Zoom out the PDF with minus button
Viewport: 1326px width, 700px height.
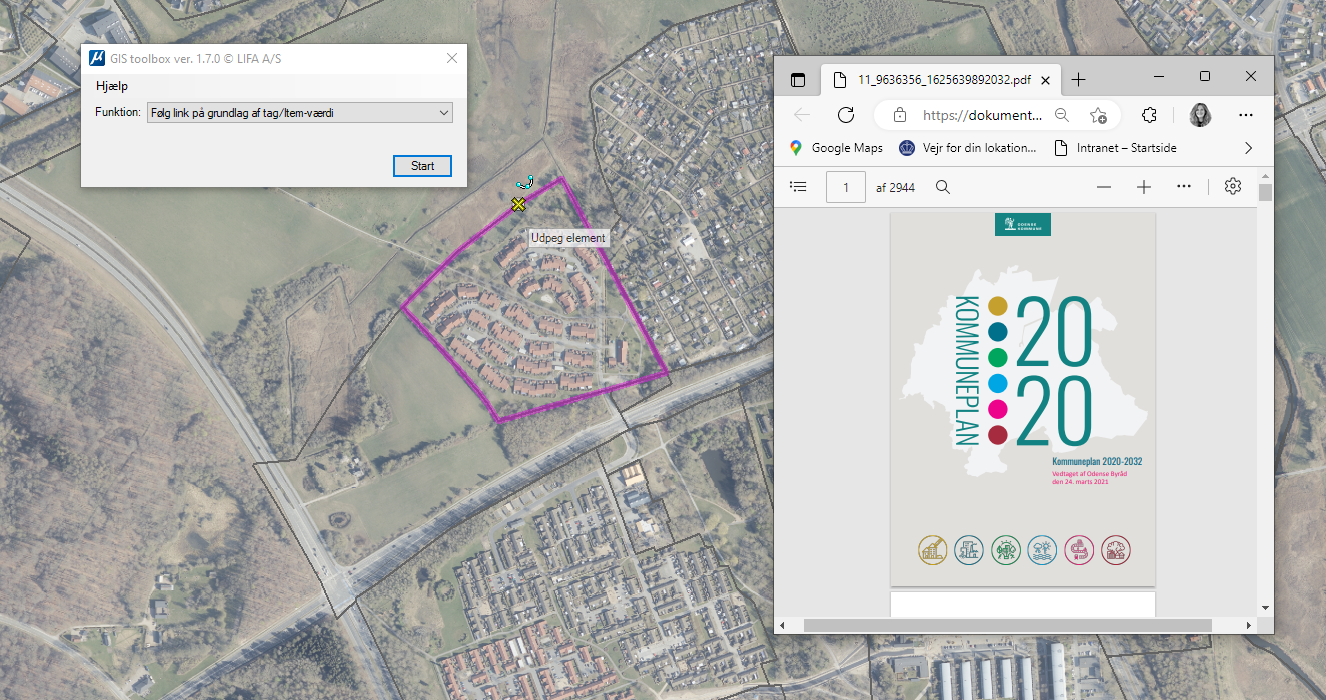1104,187
